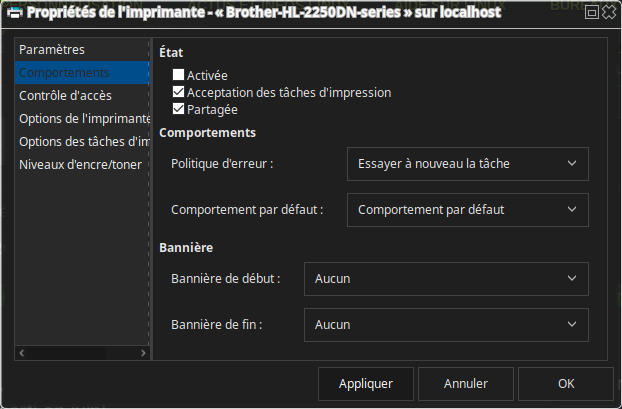Enable the Activée checkbox
The height and width of the screenshot is (409, 622).
click(178, 75)
